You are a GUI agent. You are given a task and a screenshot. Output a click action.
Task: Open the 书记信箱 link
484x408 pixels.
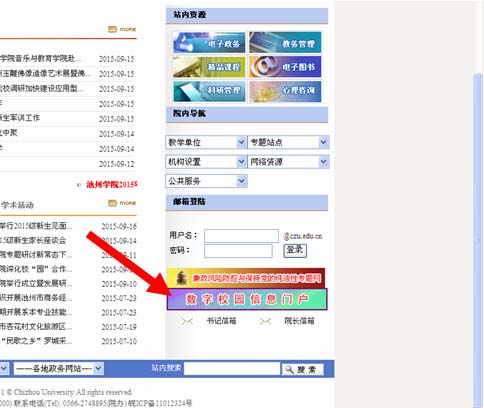tap(221, 321)
